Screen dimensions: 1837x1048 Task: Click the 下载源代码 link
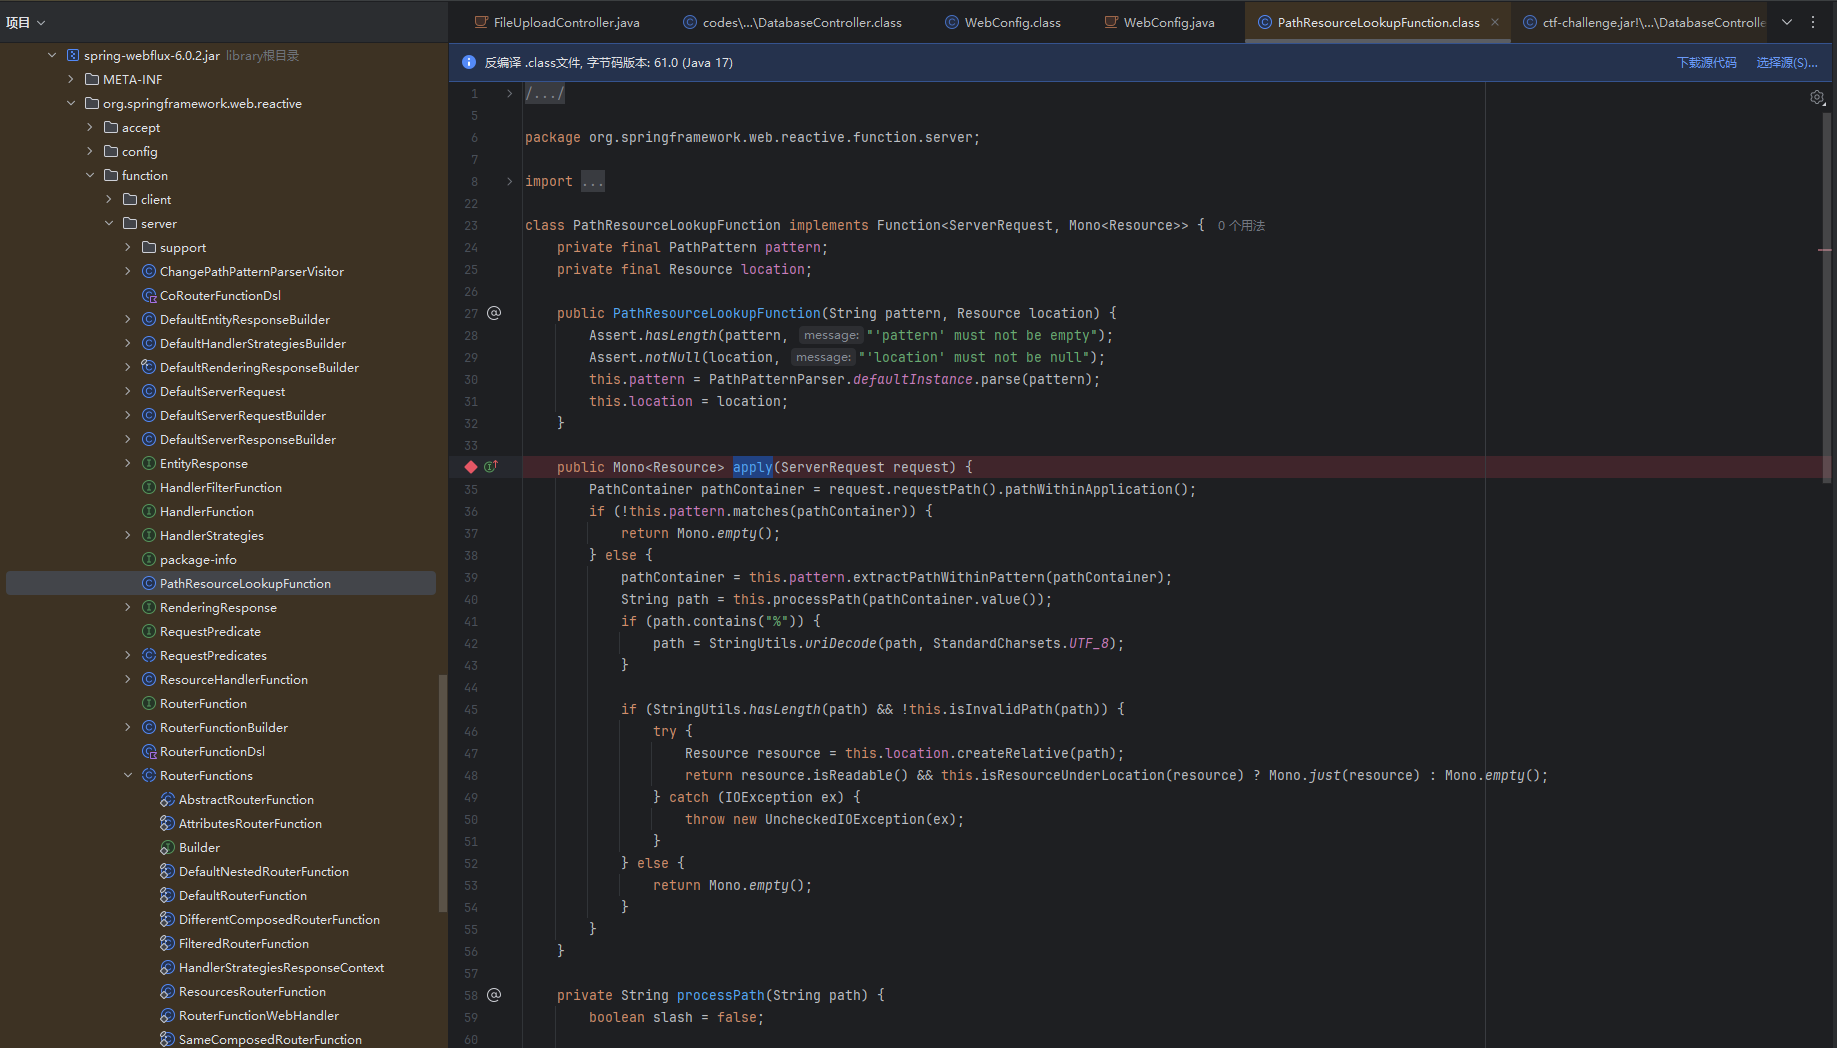[1707, 62]
